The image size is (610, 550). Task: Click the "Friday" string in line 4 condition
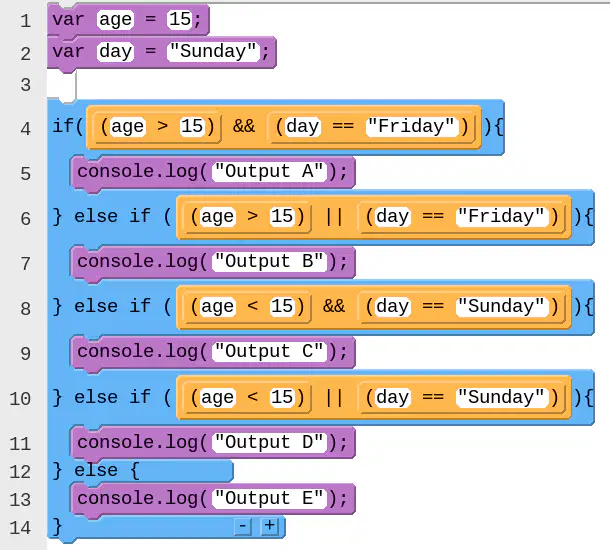[411, 127]
